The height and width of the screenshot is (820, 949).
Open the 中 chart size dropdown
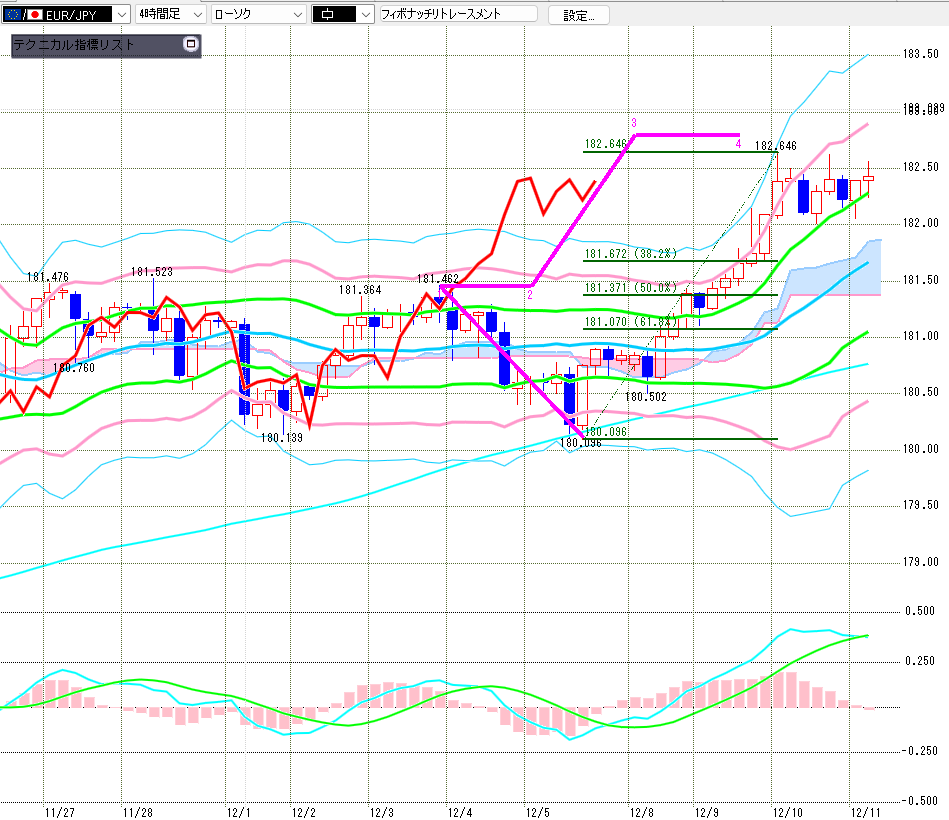[x=365, y=14]
